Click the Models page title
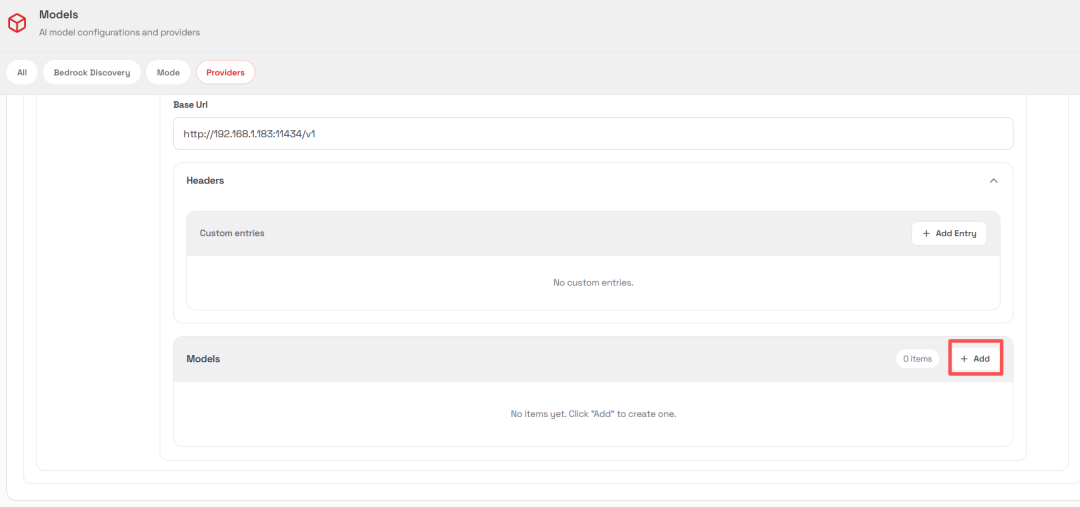 point(59,14)
